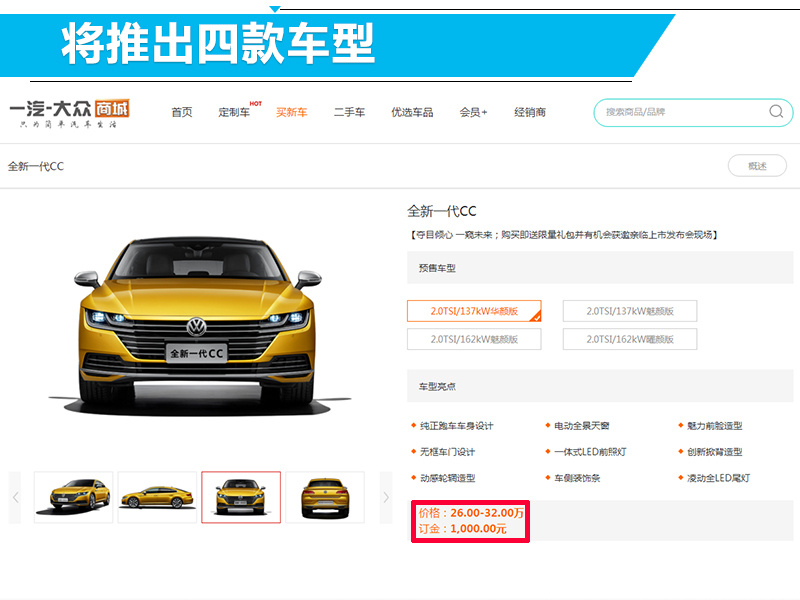This screenshot has width=800, height=600.
Task: Click the deposit 1,000.00元 text
Action: click(478, 529)
